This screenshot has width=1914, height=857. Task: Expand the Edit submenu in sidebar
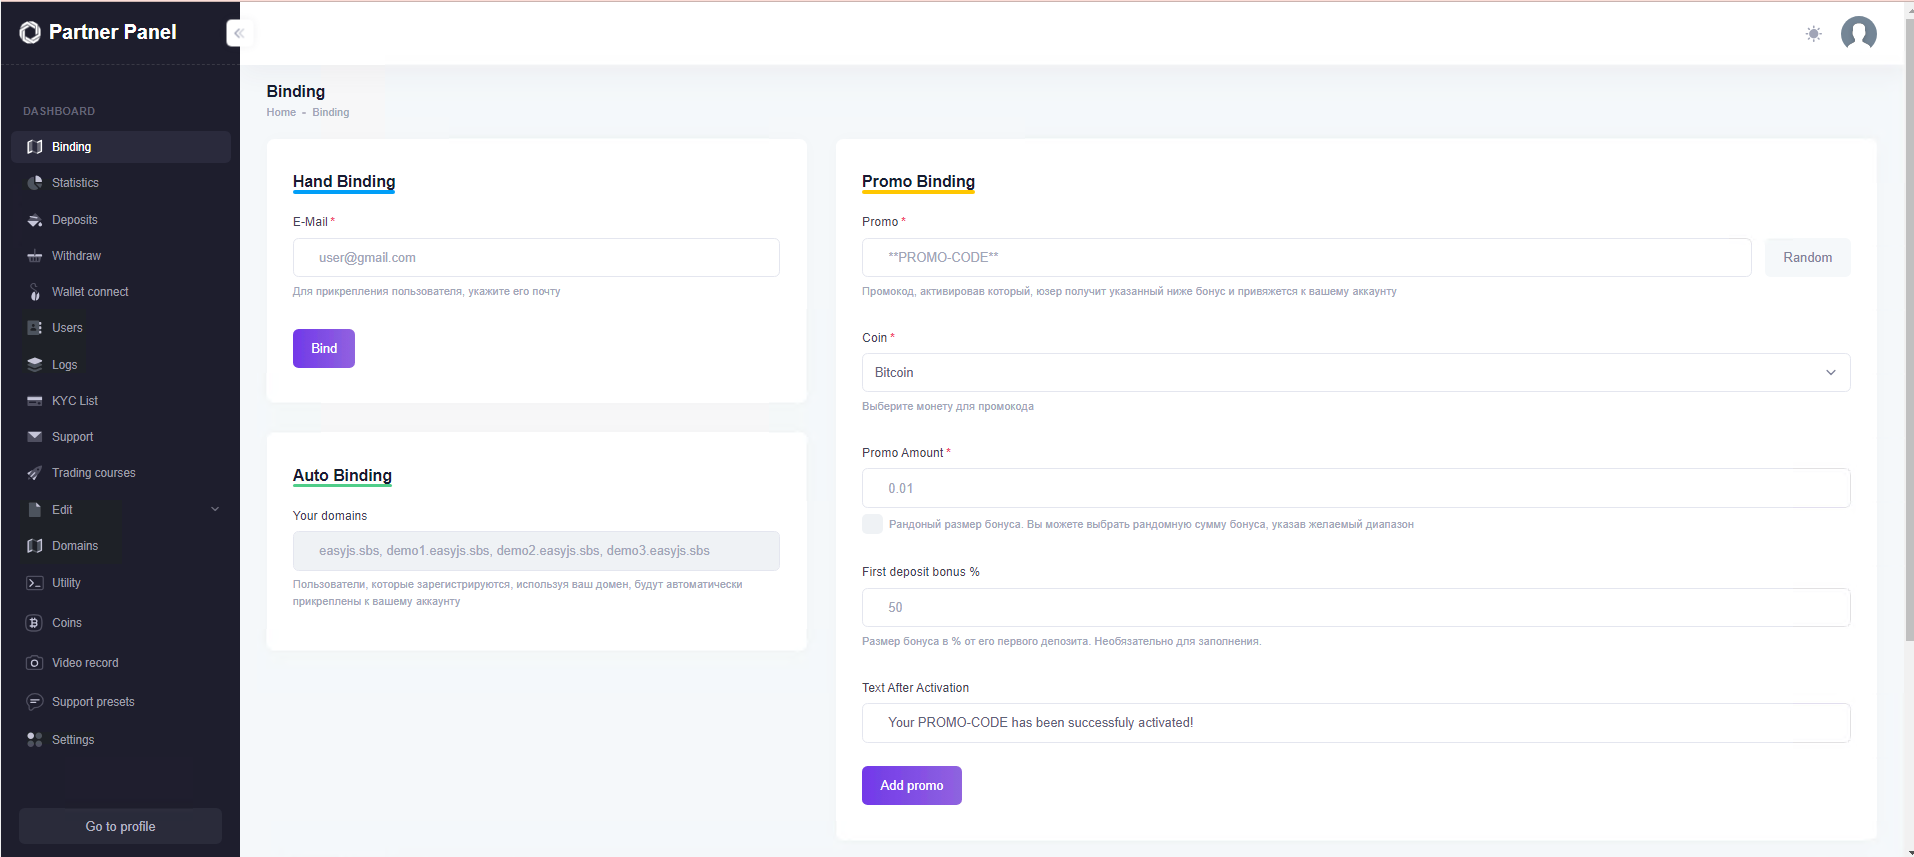pos(120,510)
